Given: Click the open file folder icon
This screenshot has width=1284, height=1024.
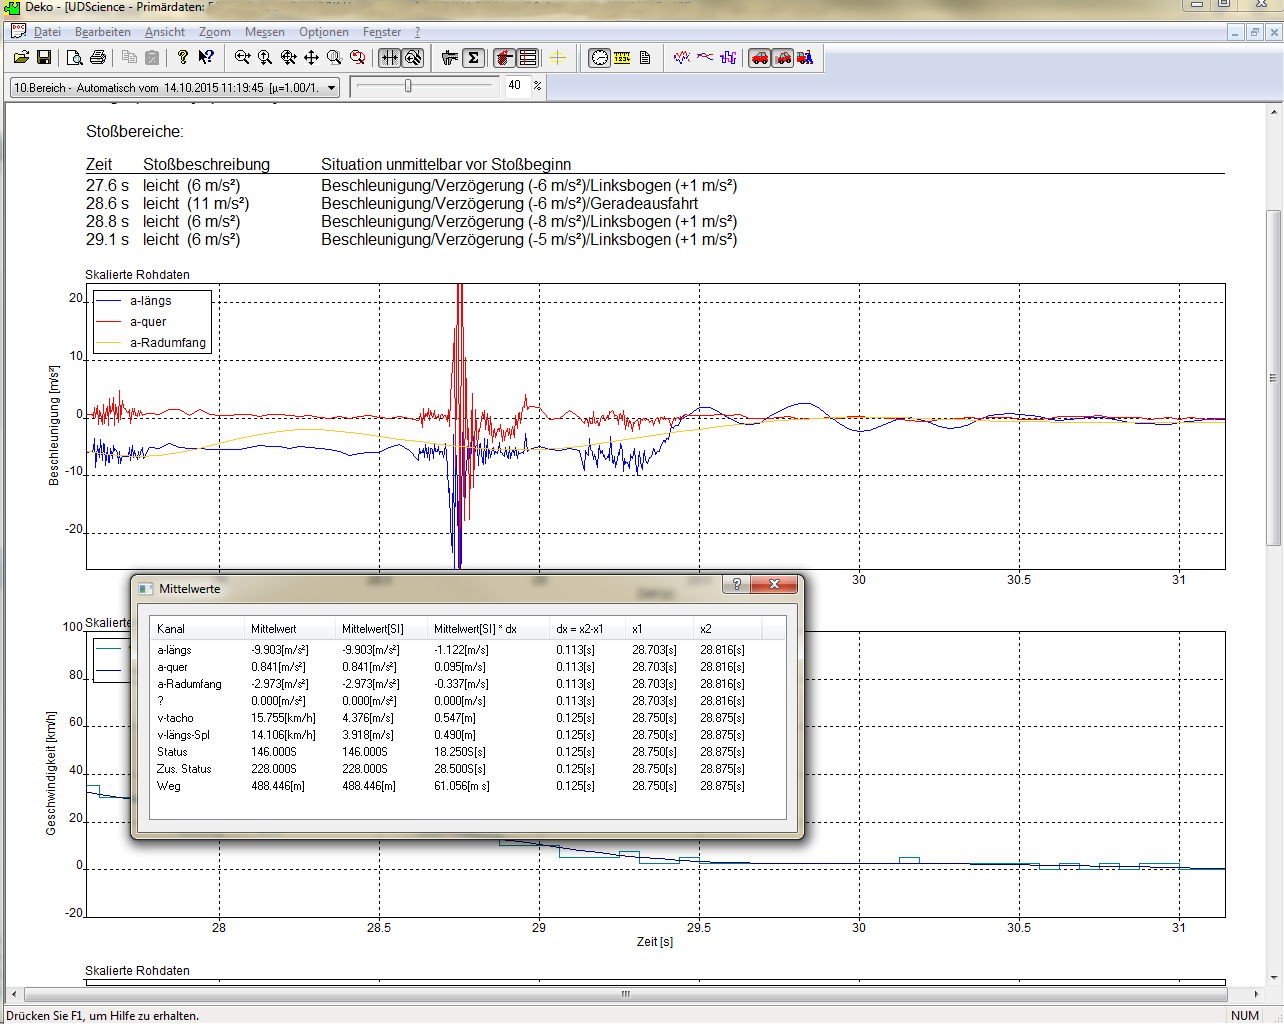Looking at the screenshot, I should 20,58.
